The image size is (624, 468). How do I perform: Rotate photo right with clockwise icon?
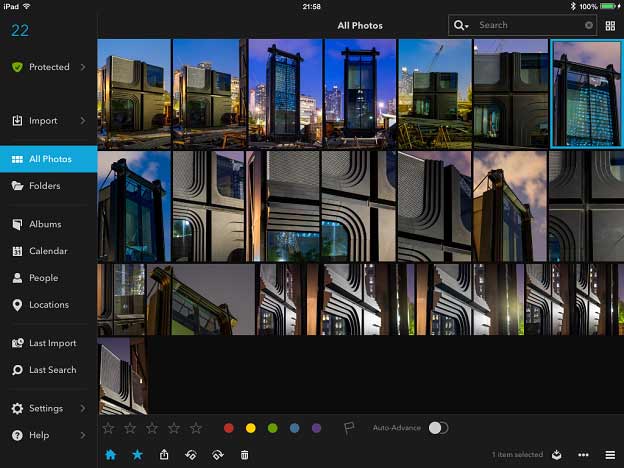point(218,454)
